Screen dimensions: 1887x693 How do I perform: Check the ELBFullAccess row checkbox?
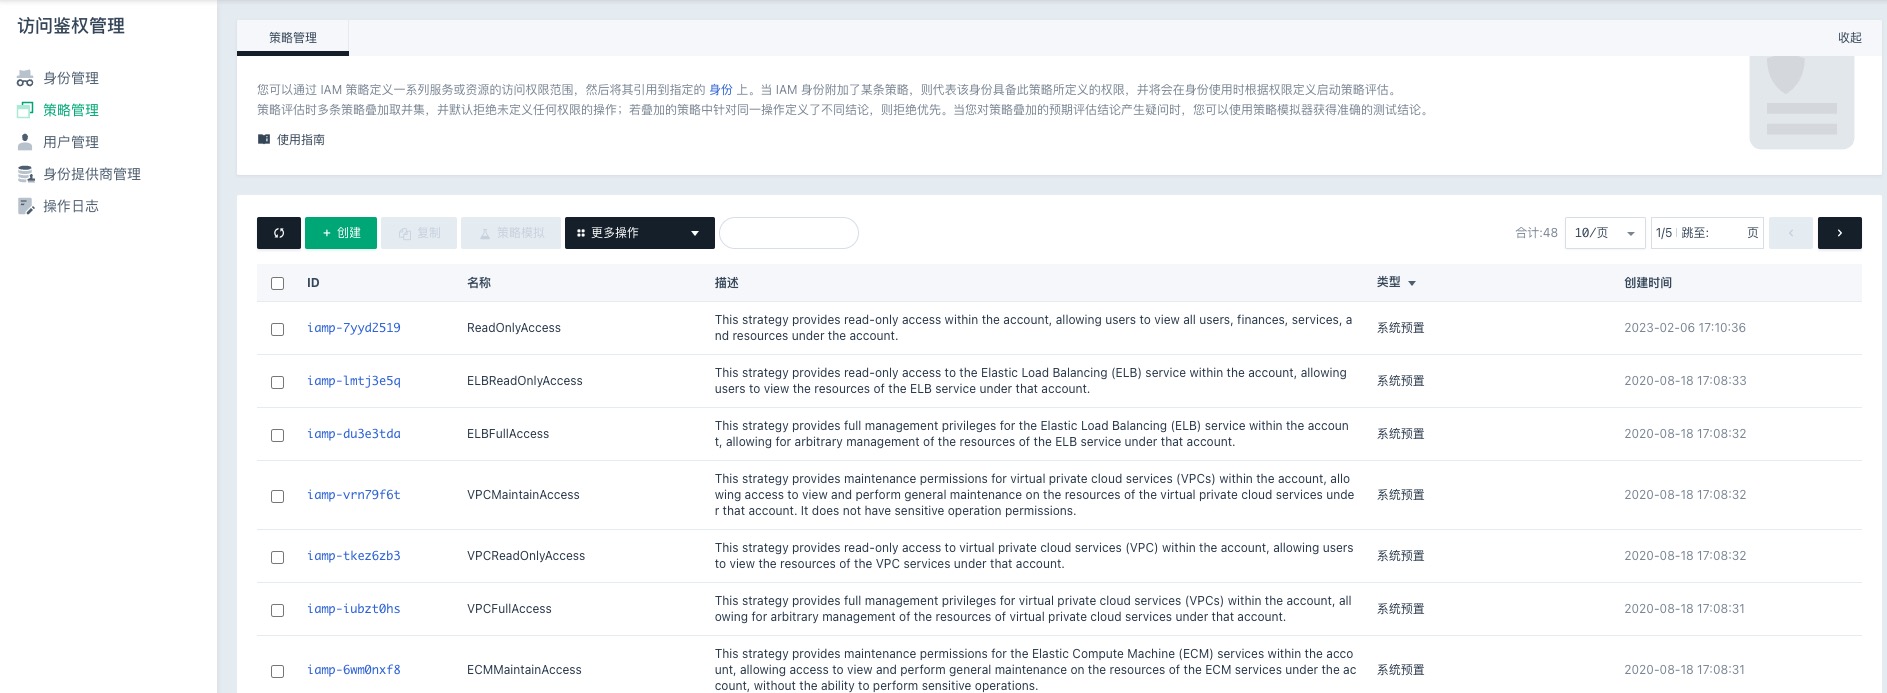[278, 435]
